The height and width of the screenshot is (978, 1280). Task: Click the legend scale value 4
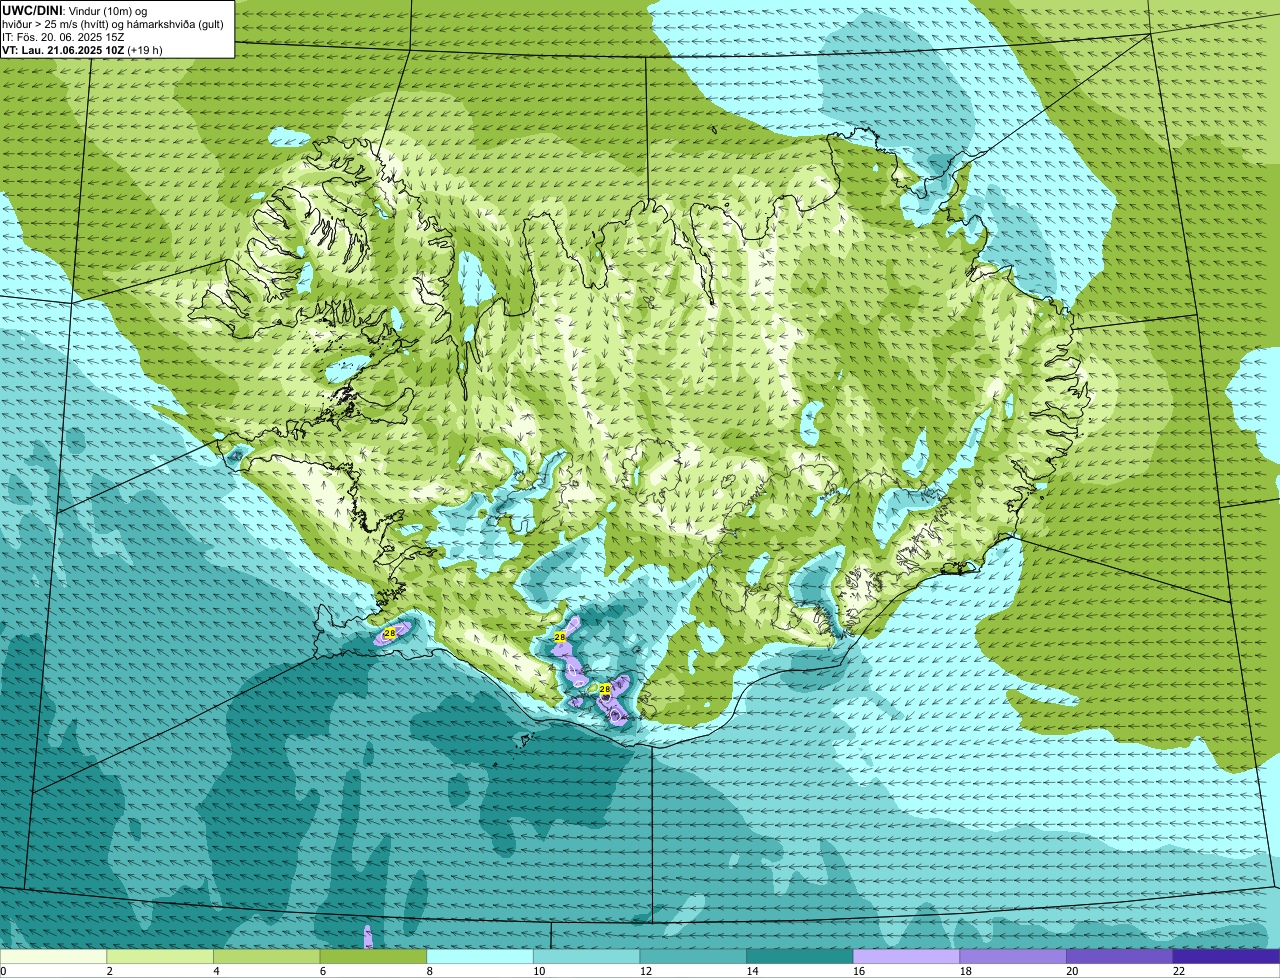click(x=216, y=971)
